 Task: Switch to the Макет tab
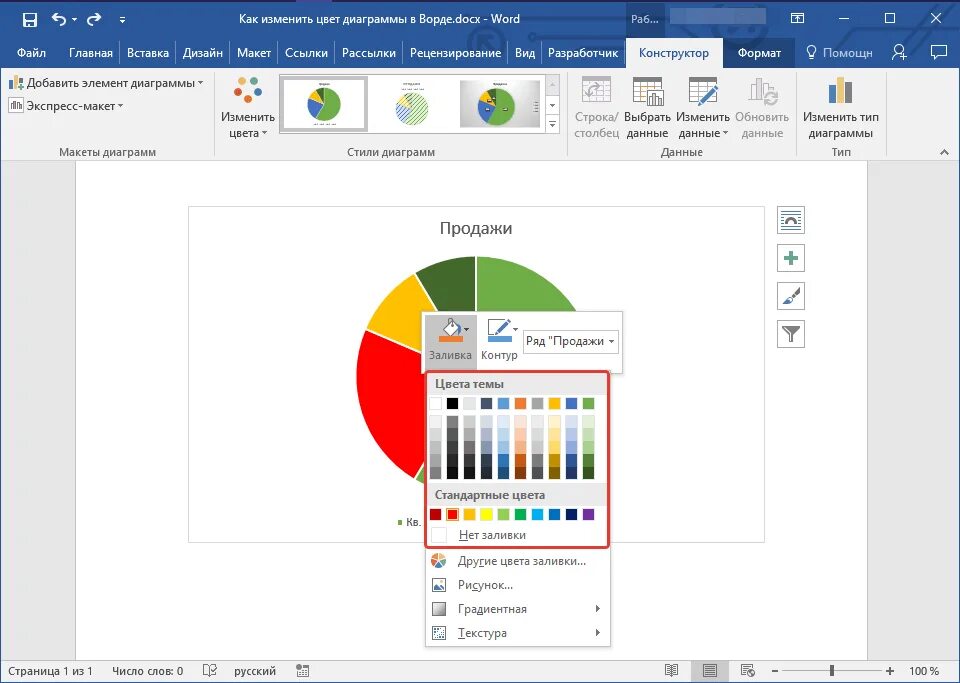(253, 53)
